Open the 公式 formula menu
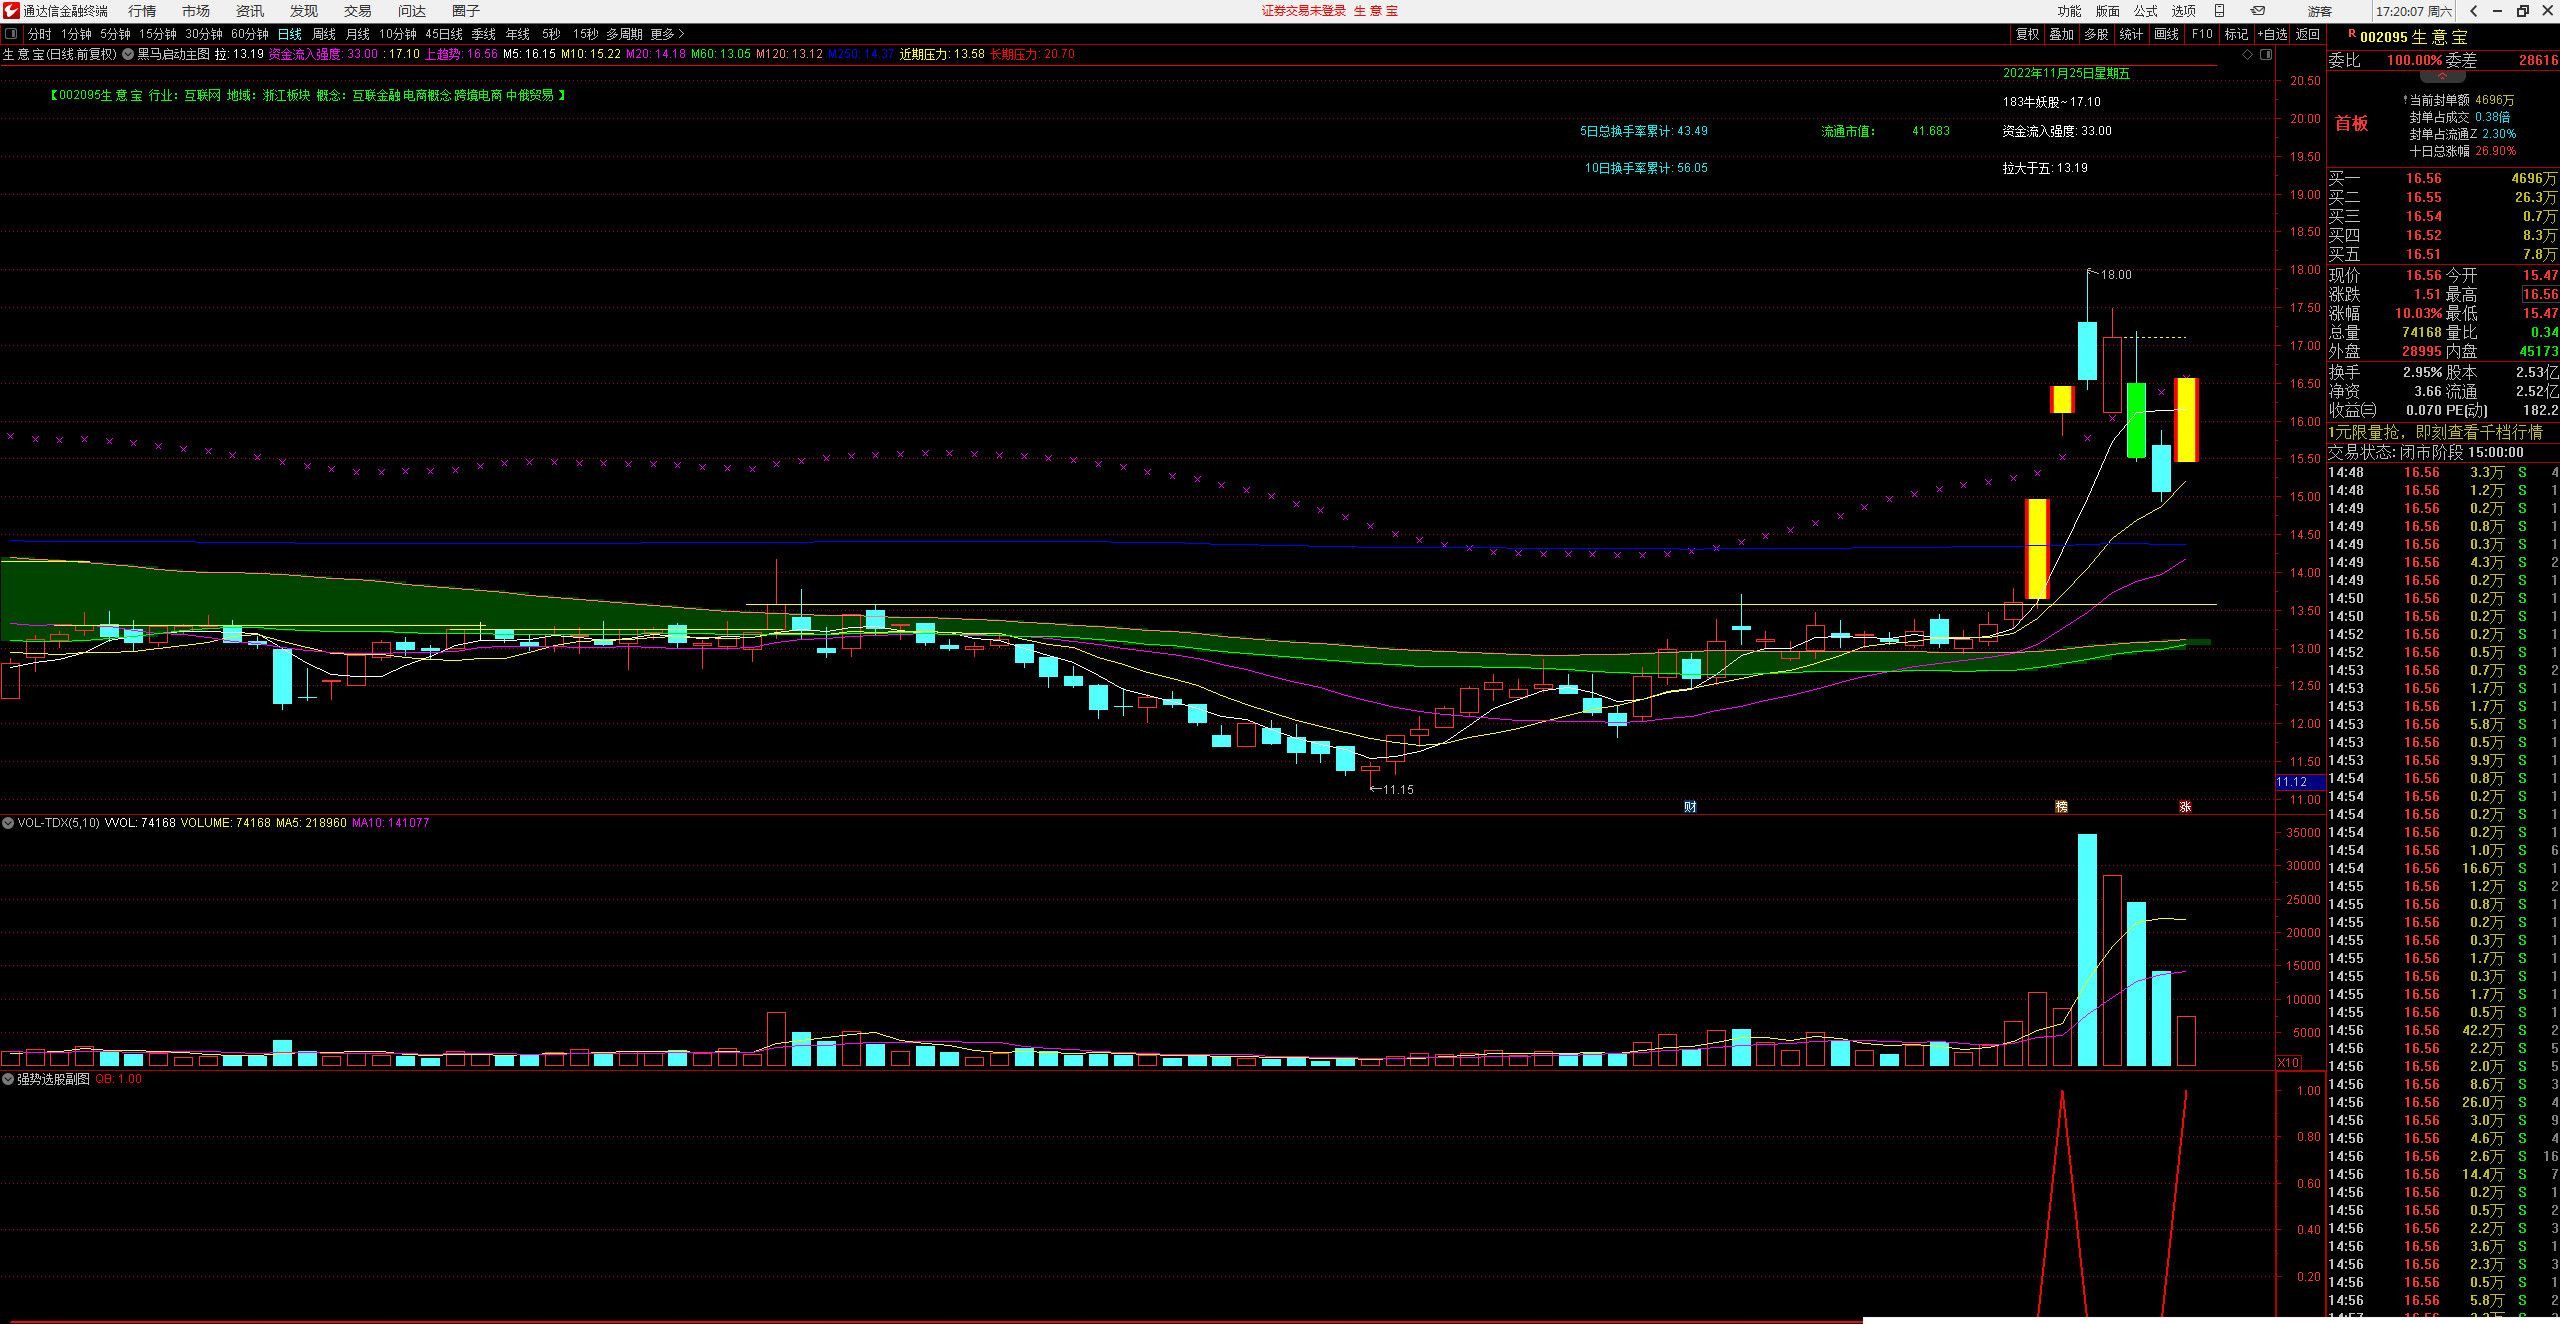 coord(2146,11)
